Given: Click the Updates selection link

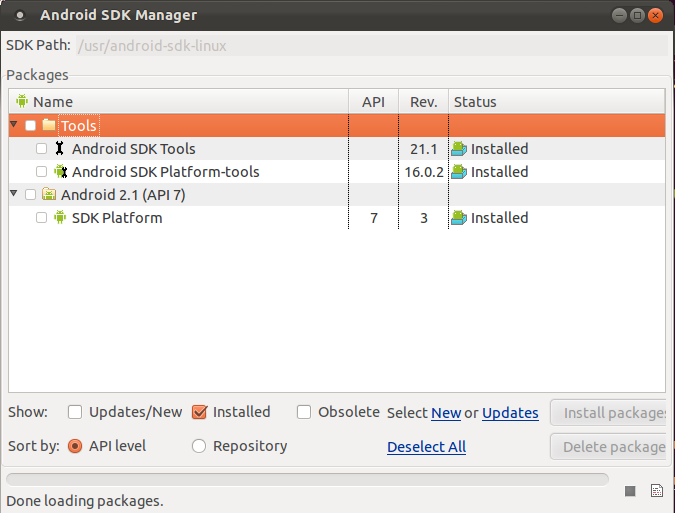Looking at the screenshot, I should pos(510,413).
